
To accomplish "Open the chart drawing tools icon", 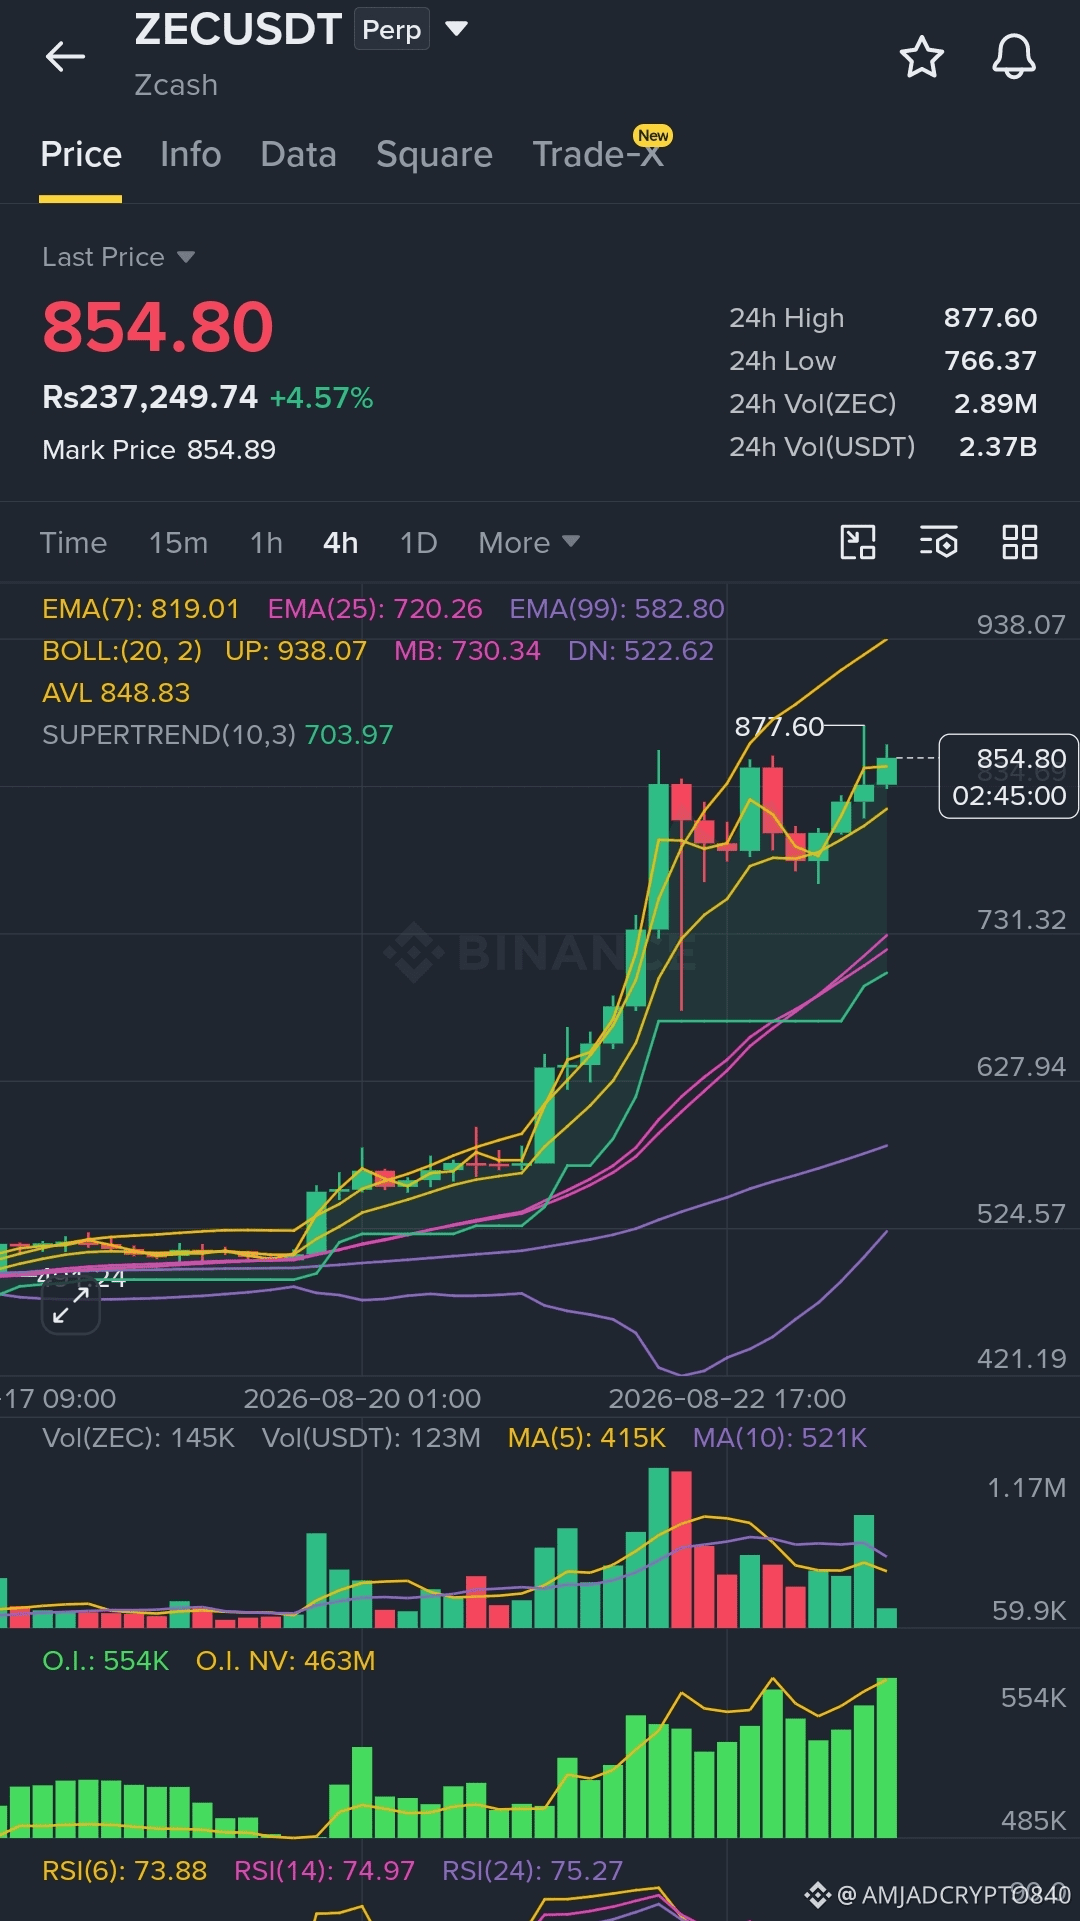I will click(858, 542).
